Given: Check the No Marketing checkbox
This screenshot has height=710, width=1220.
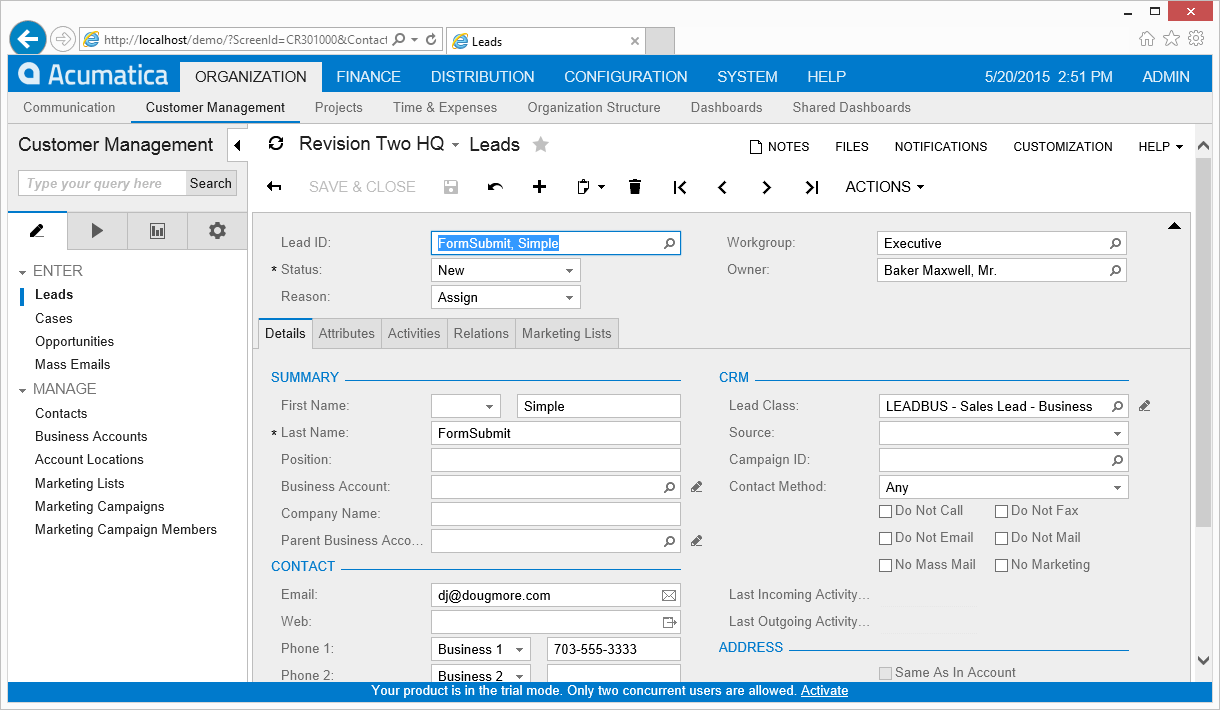Looking at the screenshot, I should pos(1001,565).
